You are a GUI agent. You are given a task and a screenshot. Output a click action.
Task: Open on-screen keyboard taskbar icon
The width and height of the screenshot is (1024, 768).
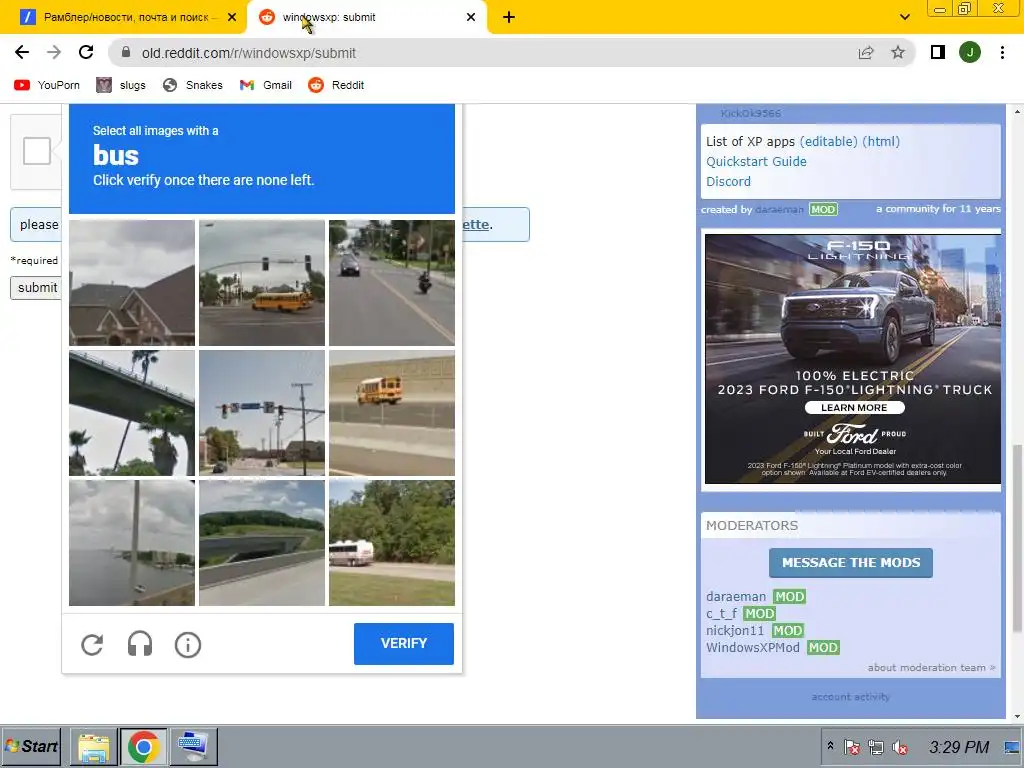(x=193, y=746)
